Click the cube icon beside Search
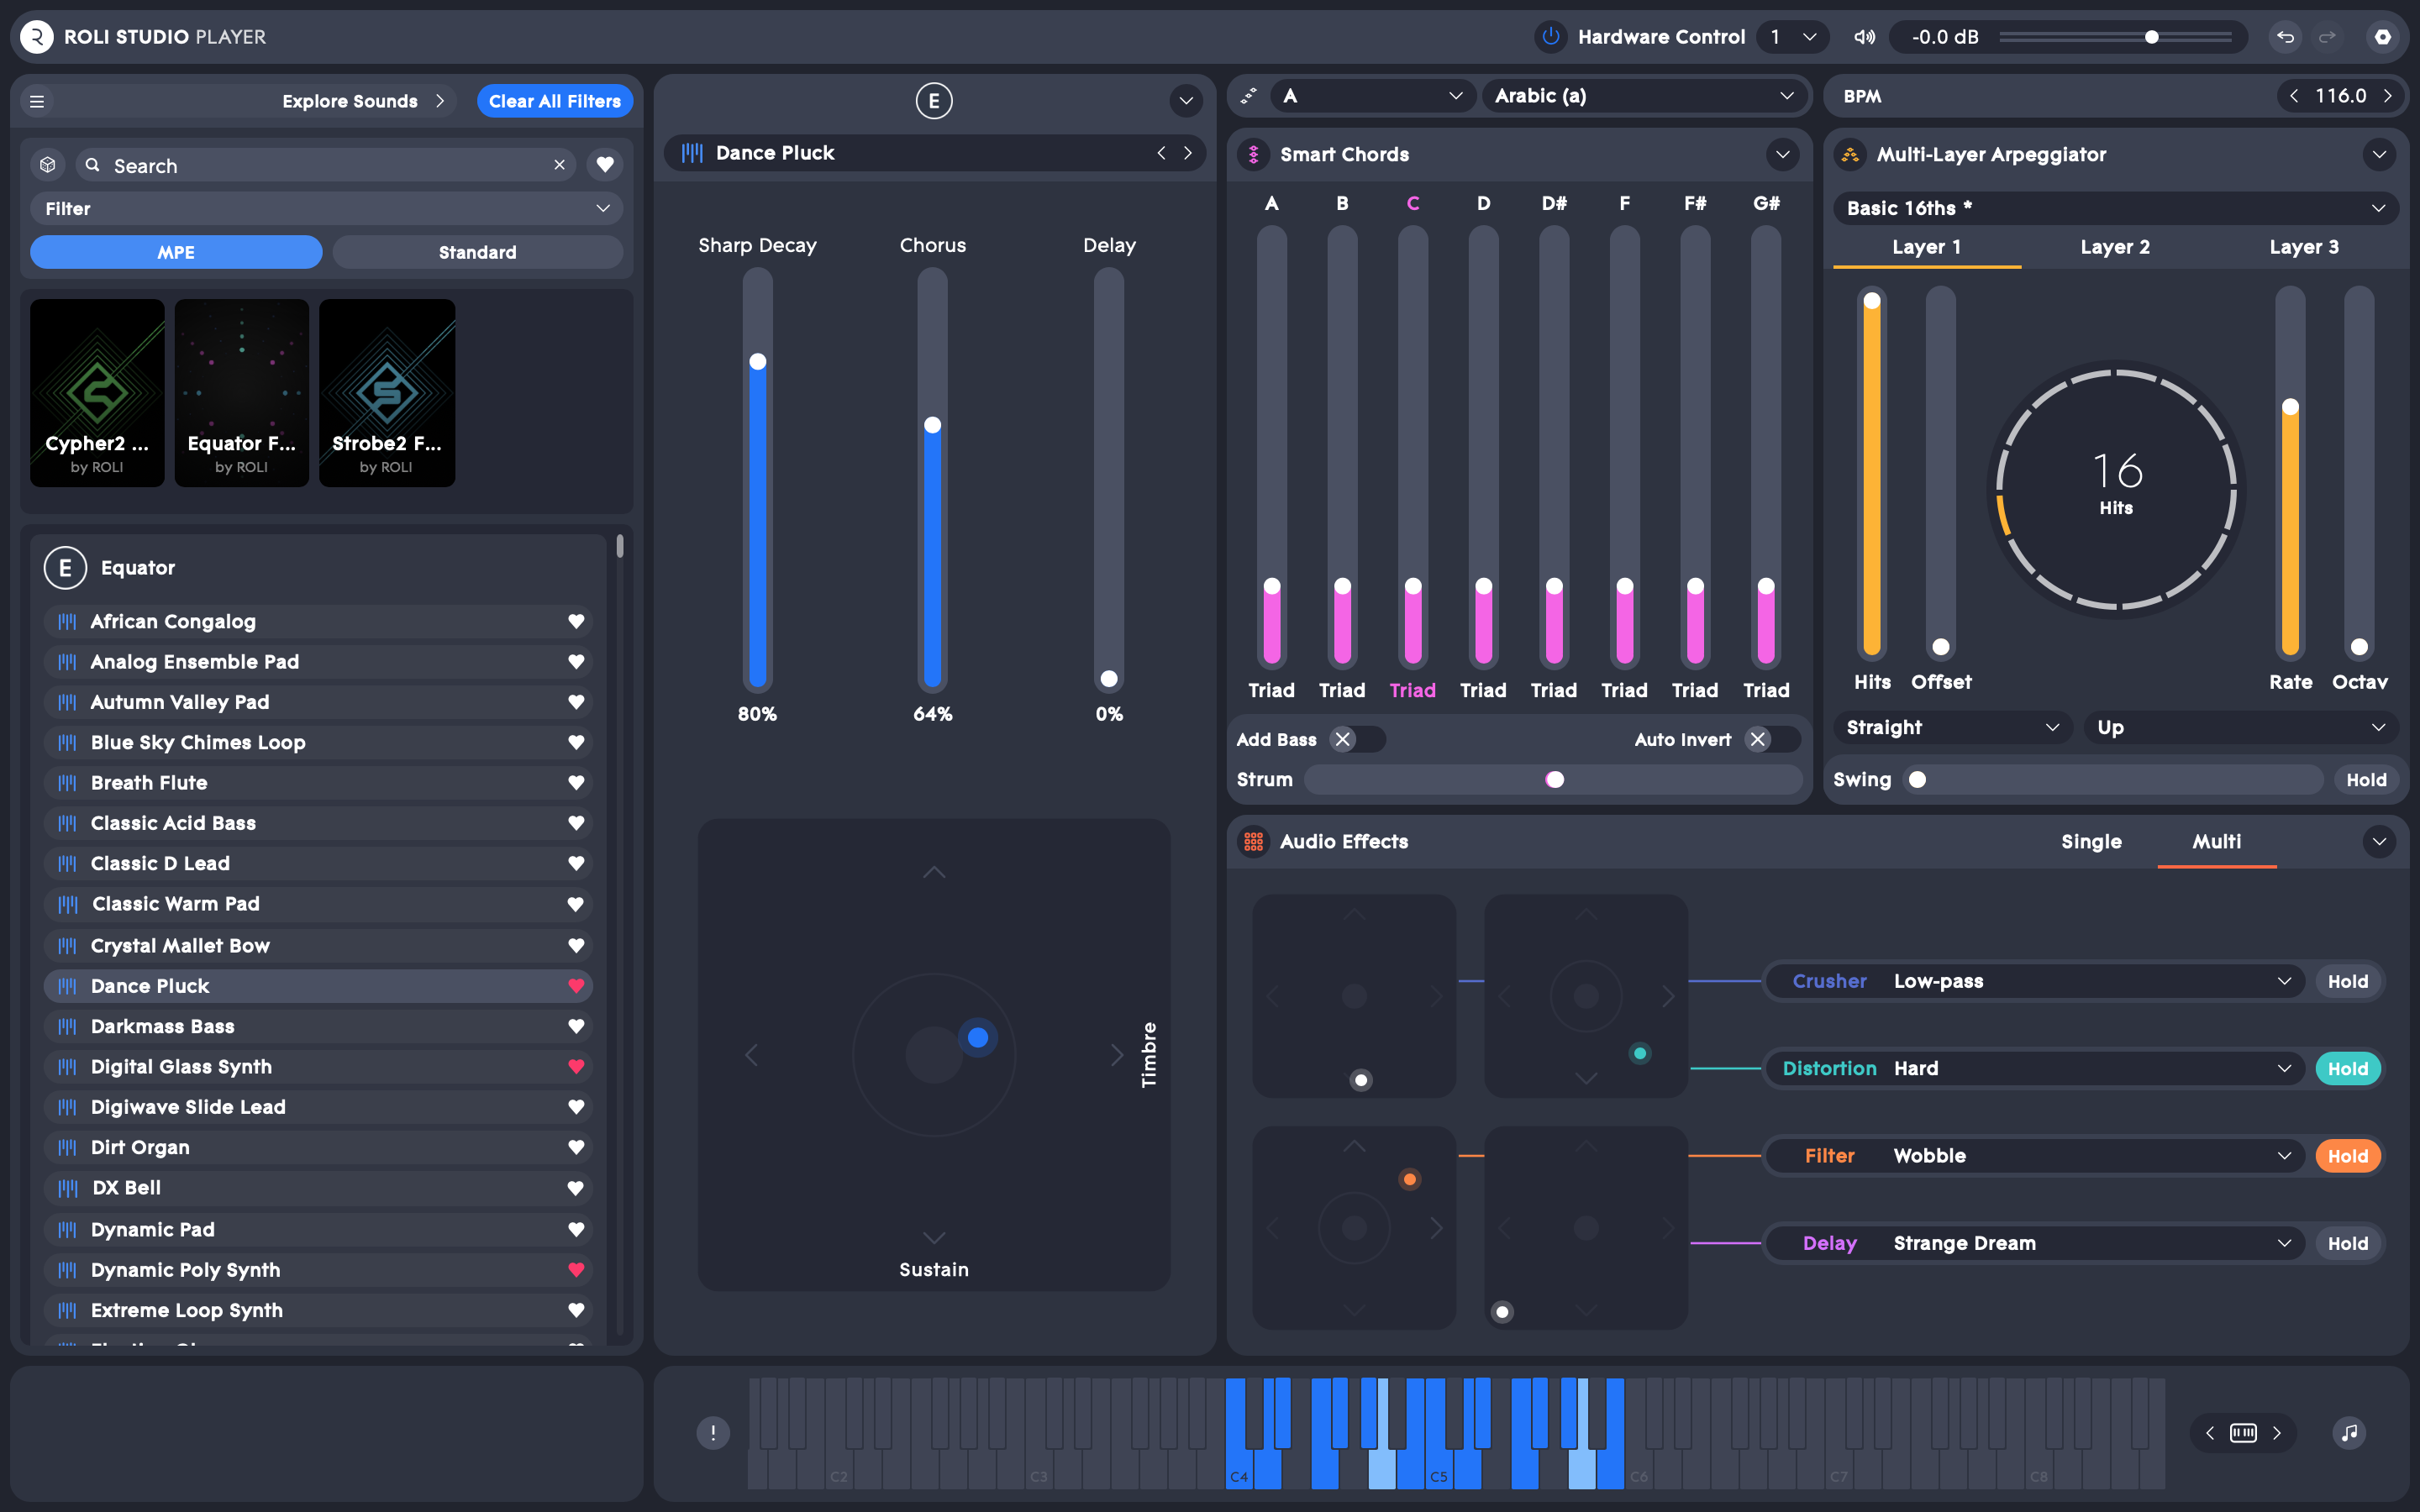 point(47,165)
